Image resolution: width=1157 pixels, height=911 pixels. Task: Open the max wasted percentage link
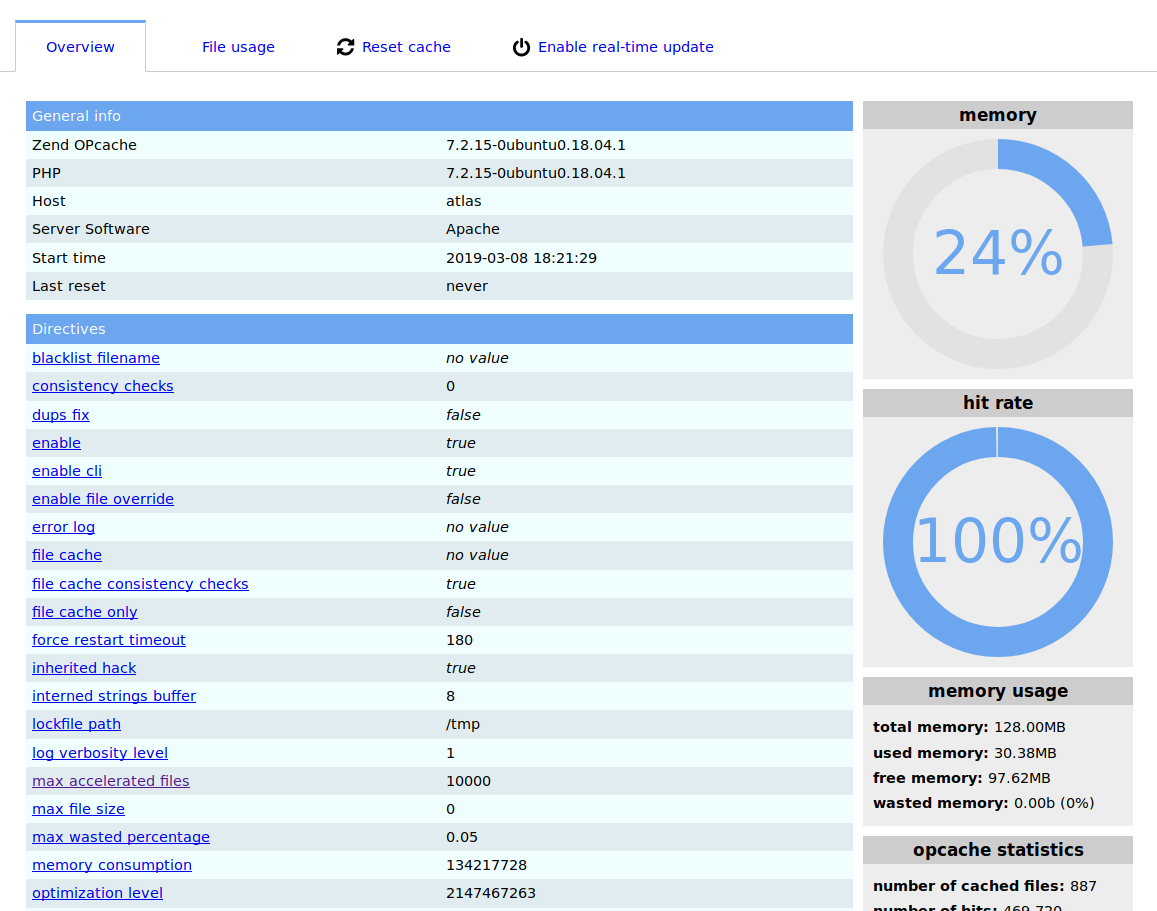tap(121, 836)
